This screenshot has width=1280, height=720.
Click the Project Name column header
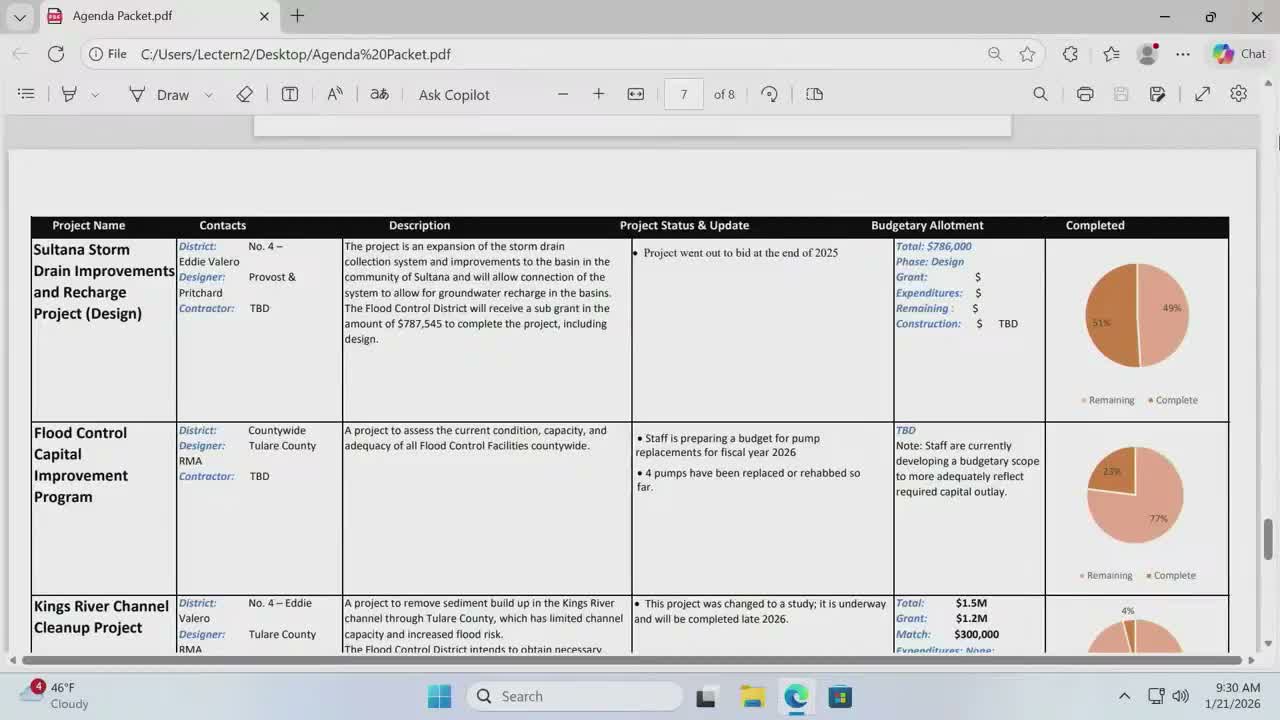(x=89, y=225)
